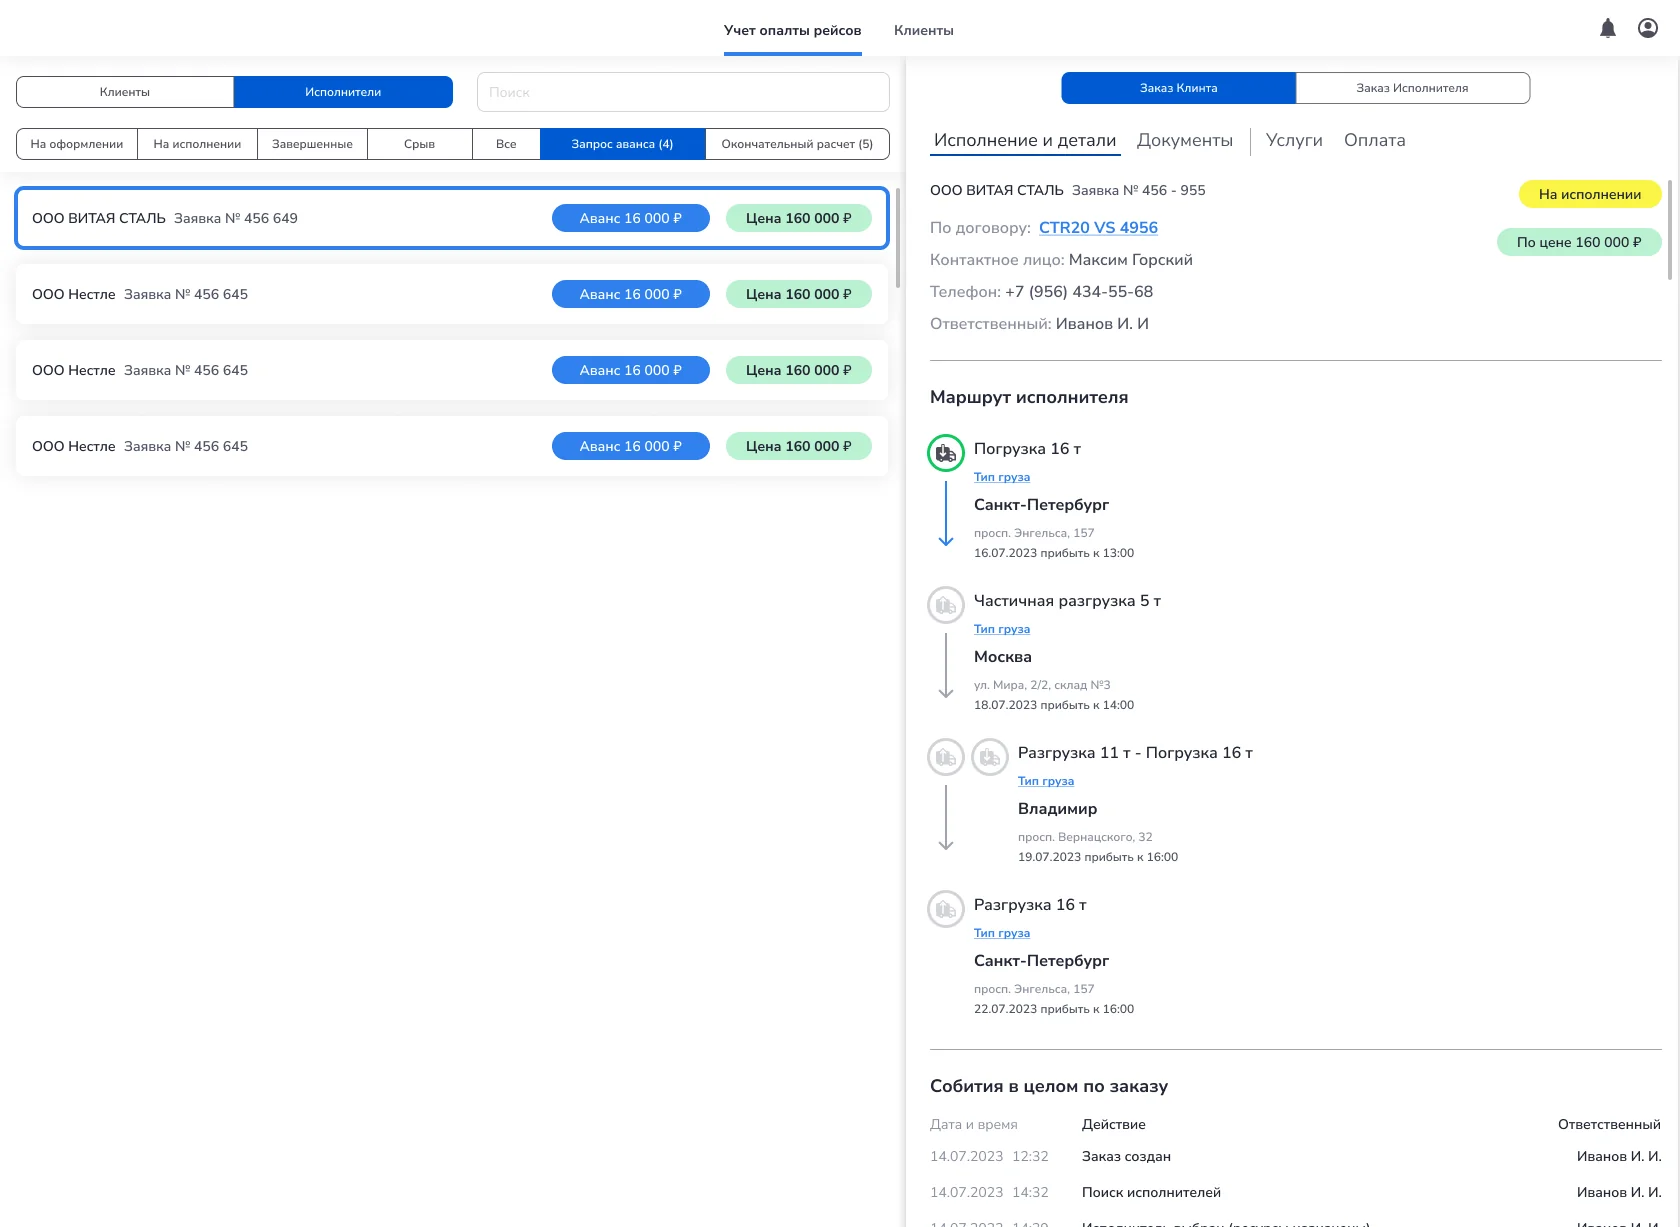Filter by Завершенные status
This screenshot has width=1680, height=1227.
(x=312, y=144)
